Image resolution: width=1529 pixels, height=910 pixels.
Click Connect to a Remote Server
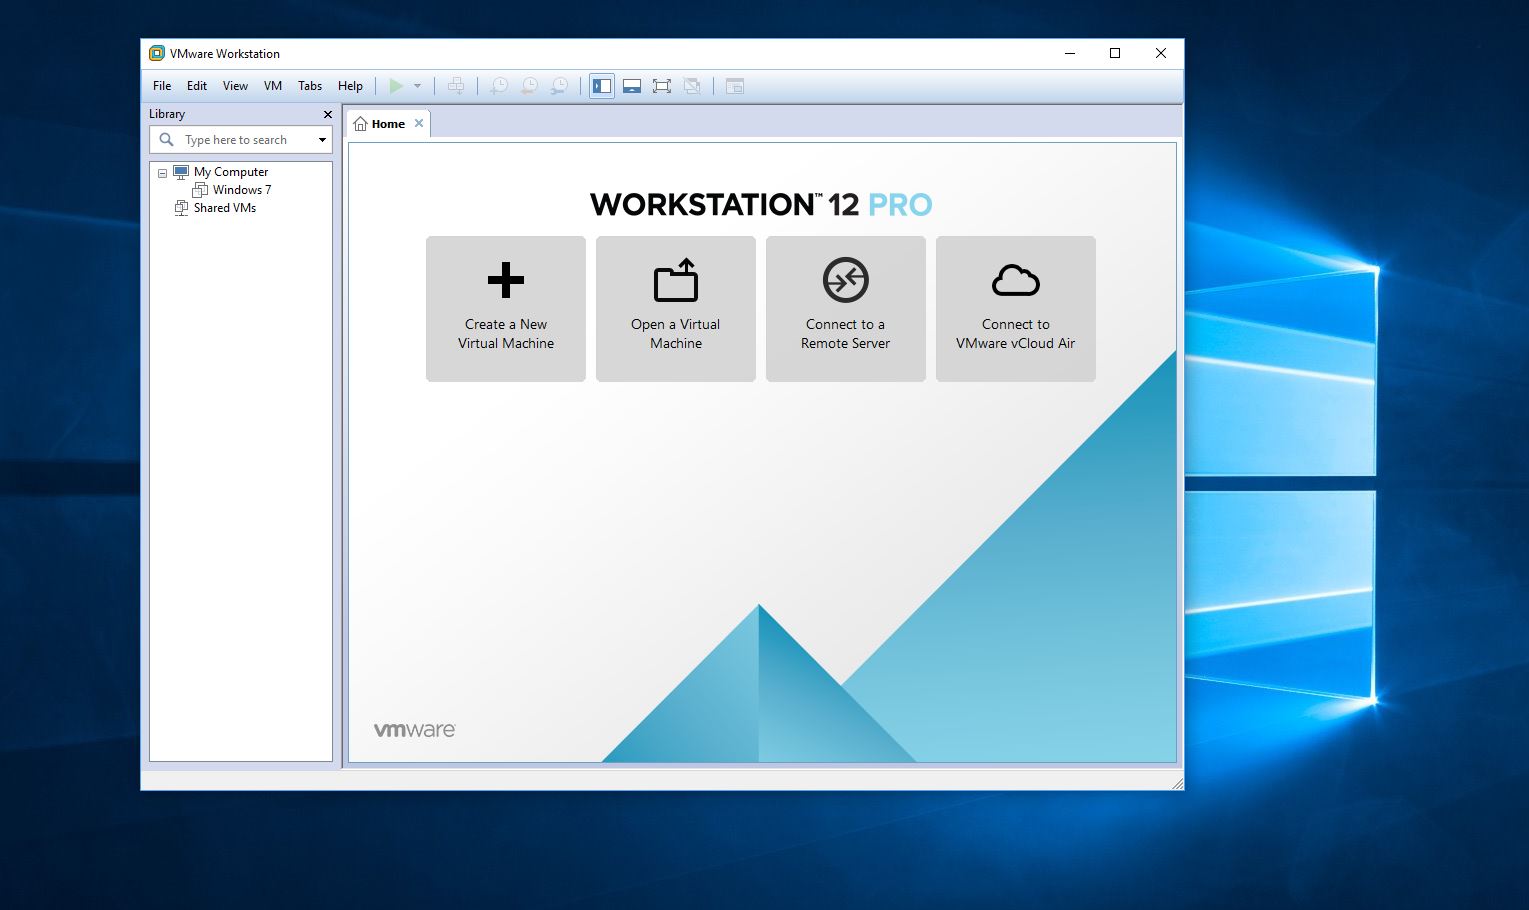click(x=846, y=308)
